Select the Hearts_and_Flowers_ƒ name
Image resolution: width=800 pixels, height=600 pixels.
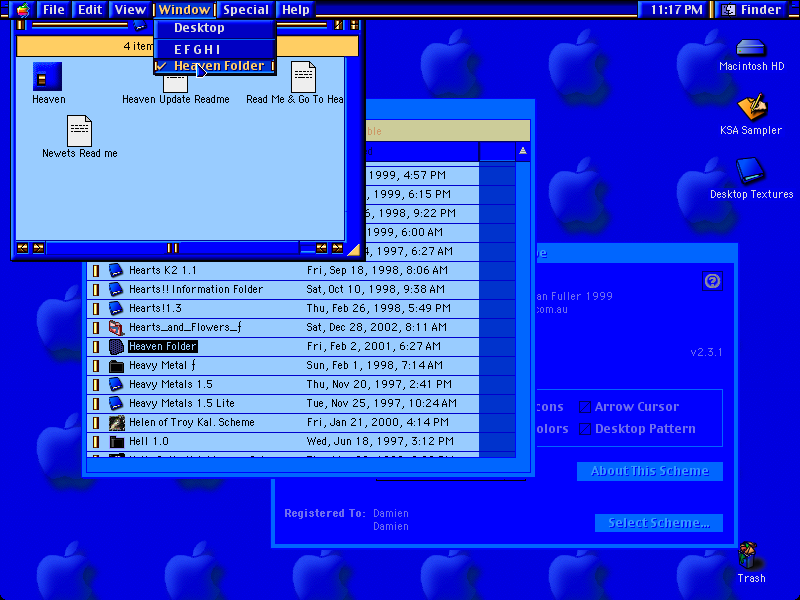point(185,328)
